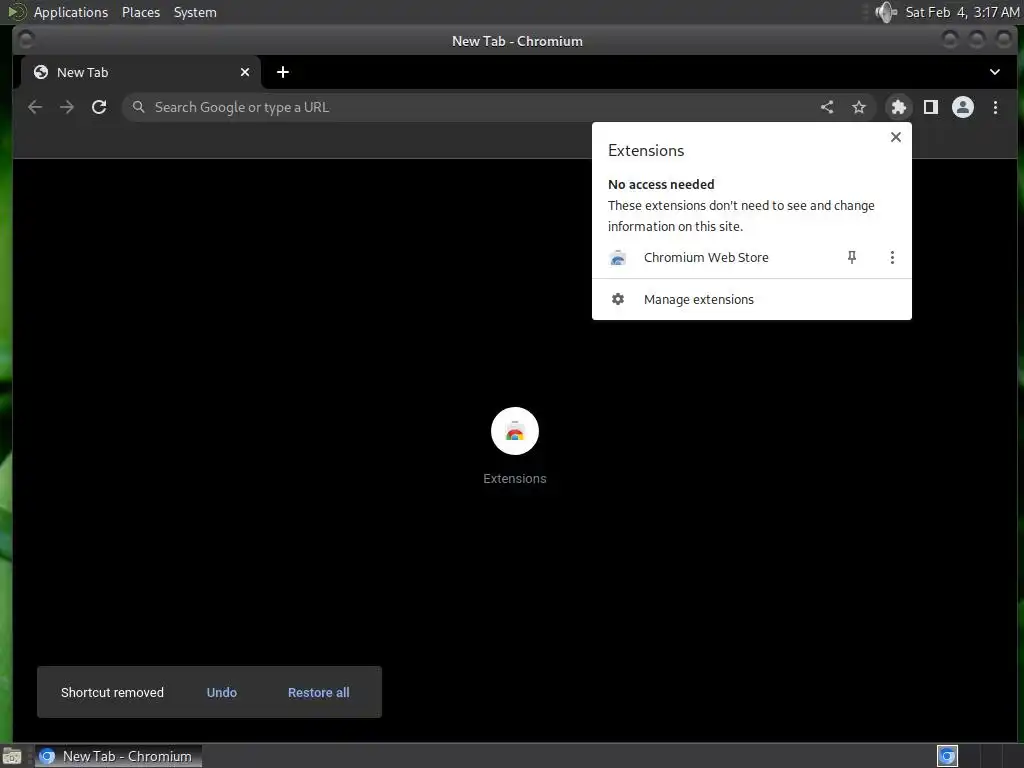Click the Chromium Web Store extension icon
Image resolution: width=1024 pixels, height=768 pixels.
pyautogui.click(x=618, y=257)
